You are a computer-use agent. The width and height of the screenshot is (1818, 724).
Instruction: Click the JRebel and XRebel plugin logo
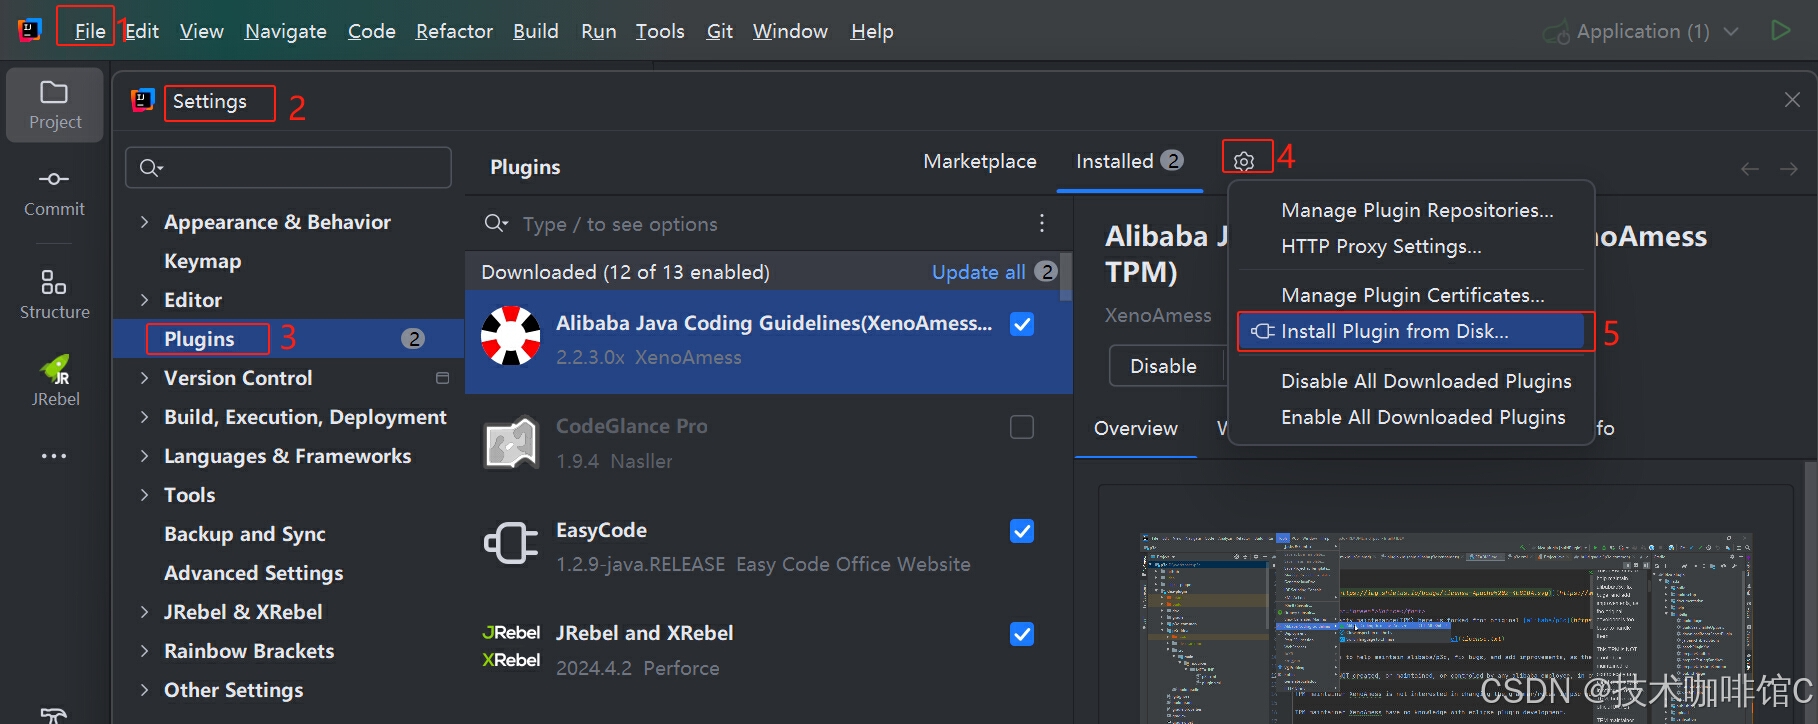coord(511,646)
